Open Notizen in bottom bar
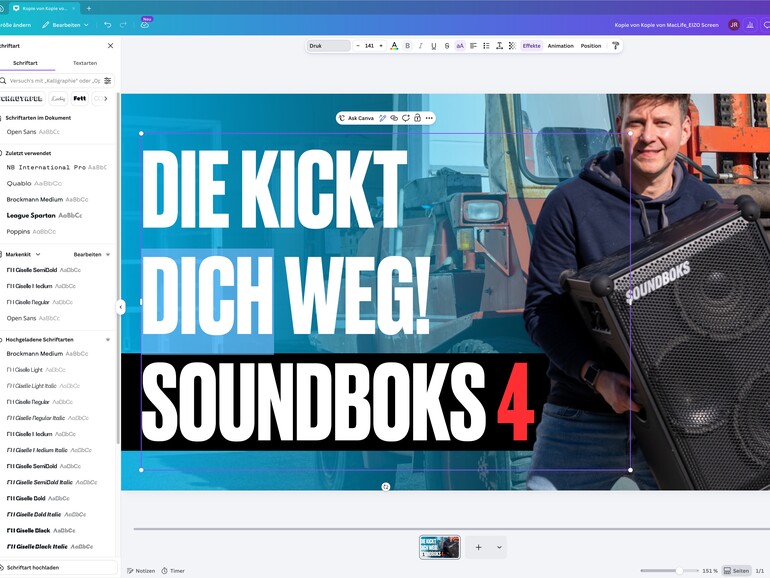 [141, 571]
